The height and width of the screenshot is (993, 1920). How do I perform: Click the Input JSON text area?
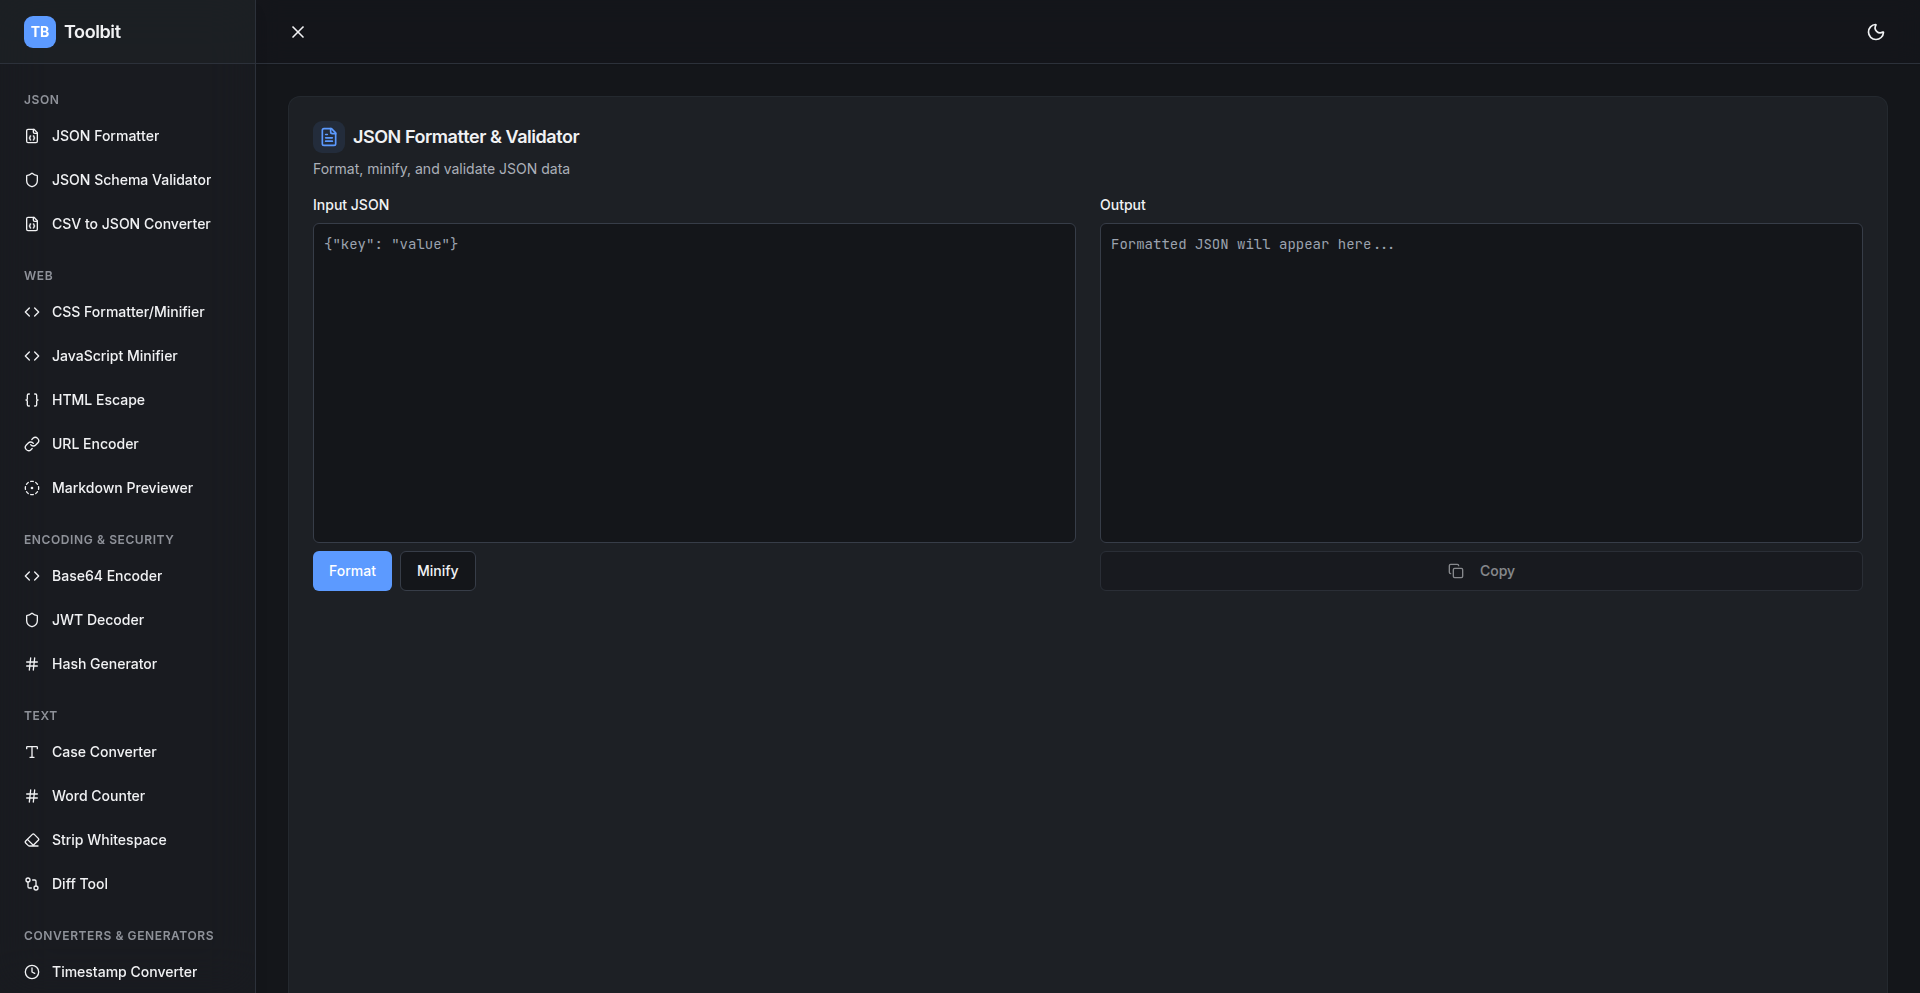(x=694, y=383)
